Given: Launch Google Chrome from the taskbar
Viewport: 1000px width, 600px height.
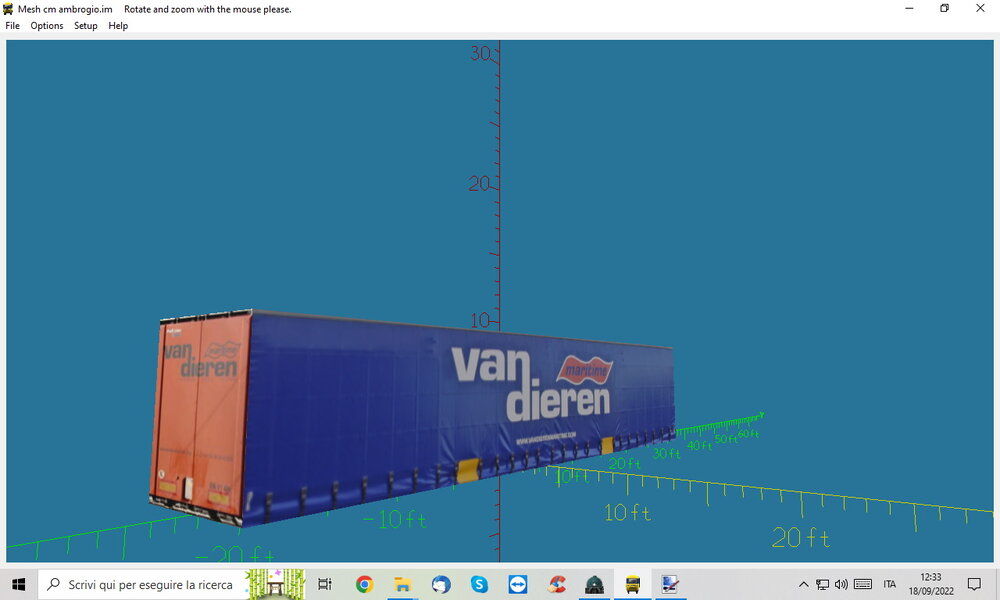Looking at the screenshot, I should click(x=364, y=584).
